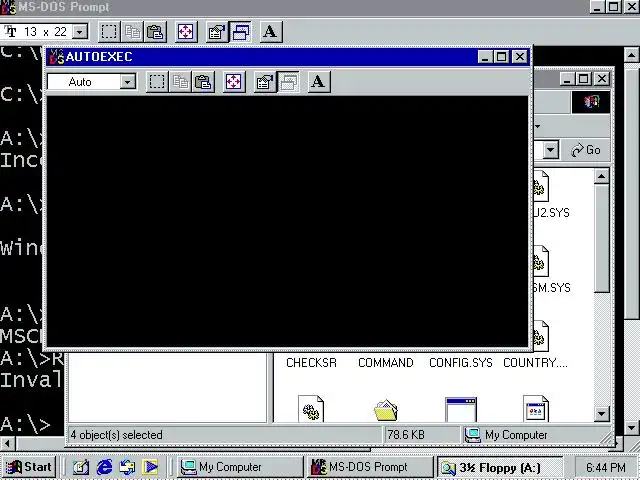
Task: Click Full screen icon in MS-DOS Prompt toolbar
Action: (x=185, y=32)
